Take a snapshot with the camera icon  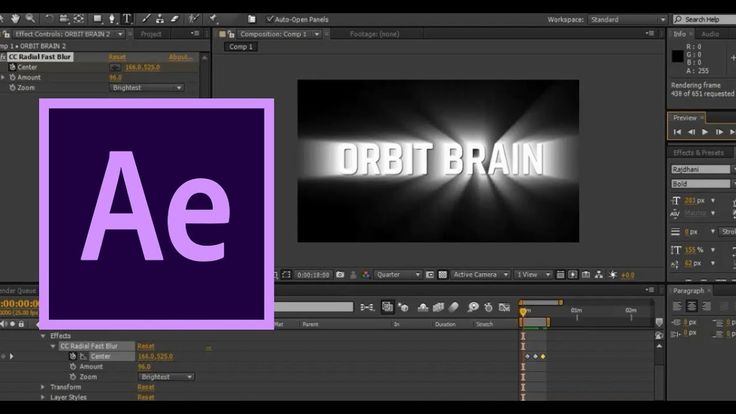point(340,275)
